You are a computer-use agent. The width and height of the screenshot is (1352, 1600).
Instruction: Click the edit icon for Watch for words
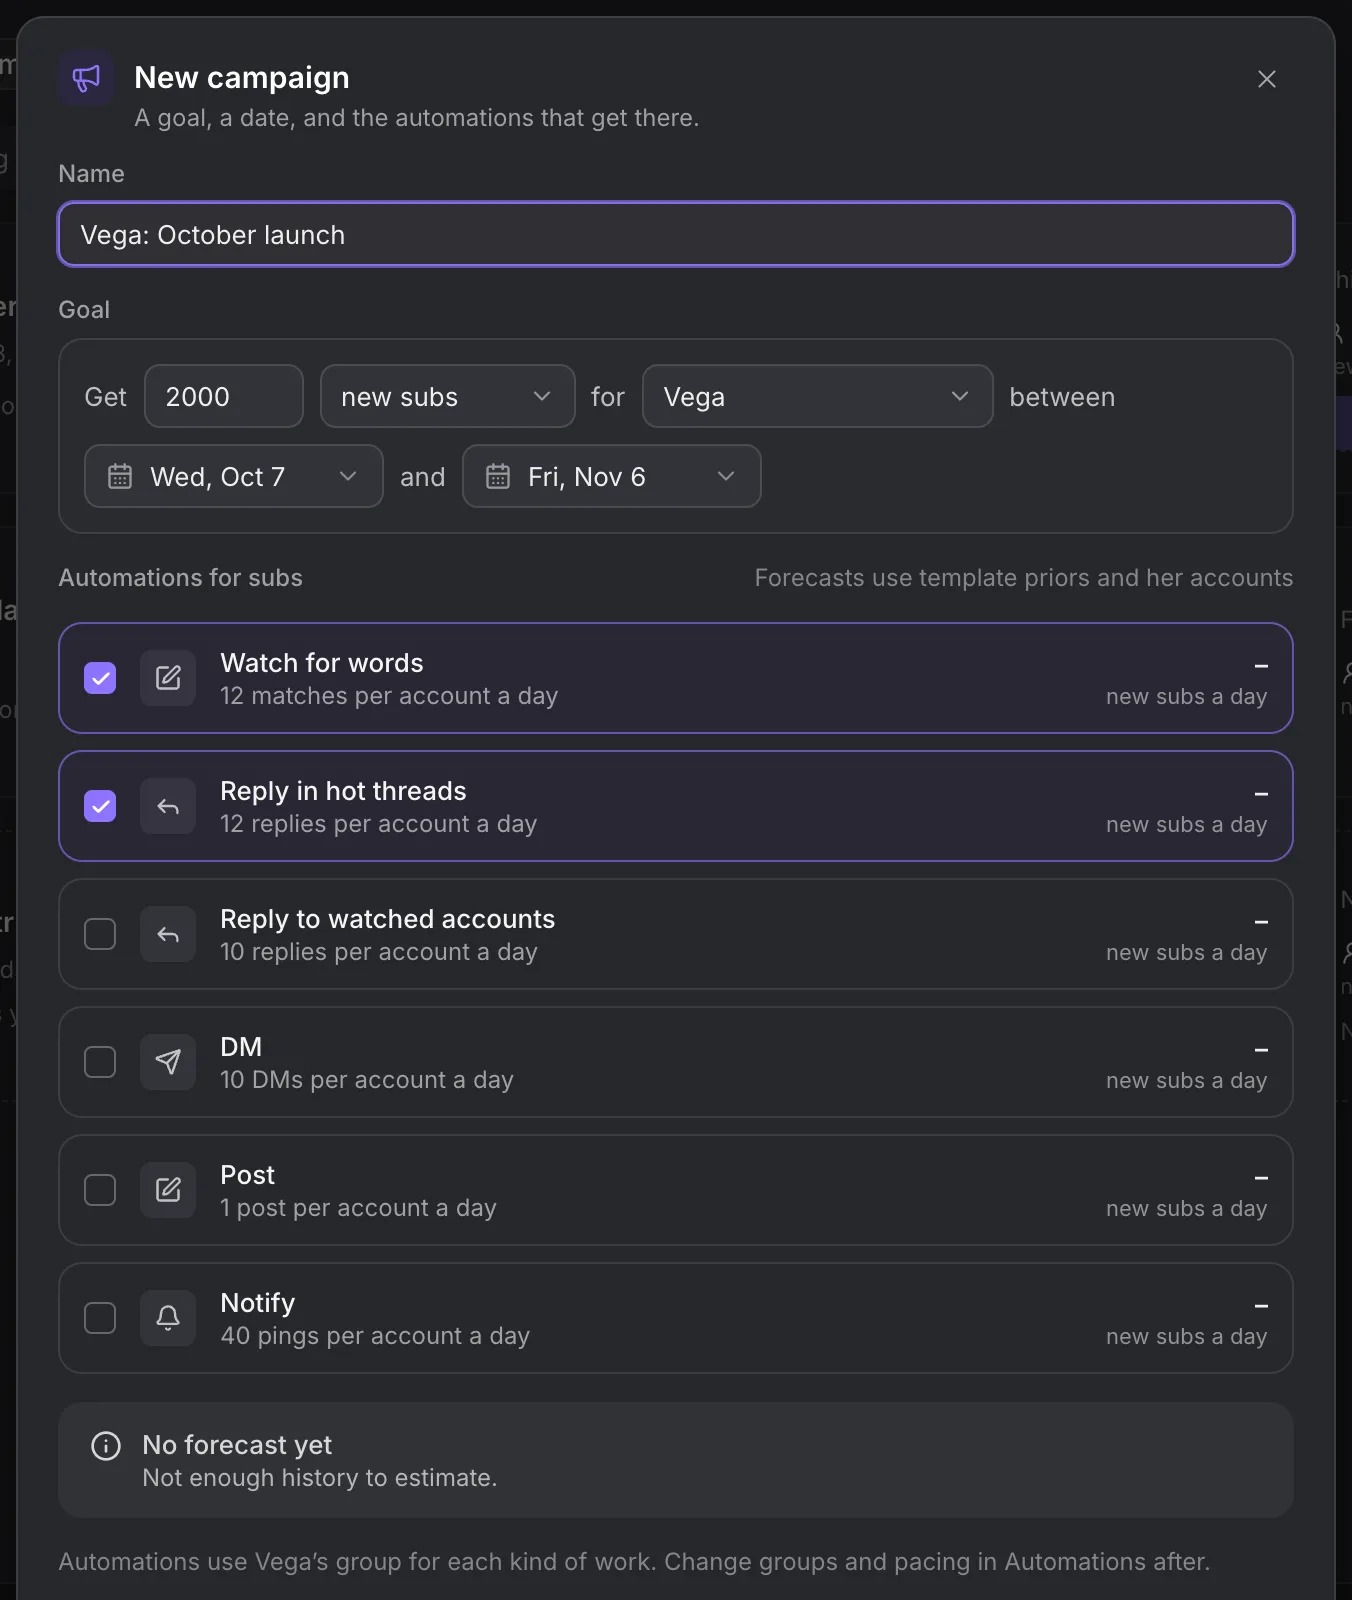pos(168,678)
